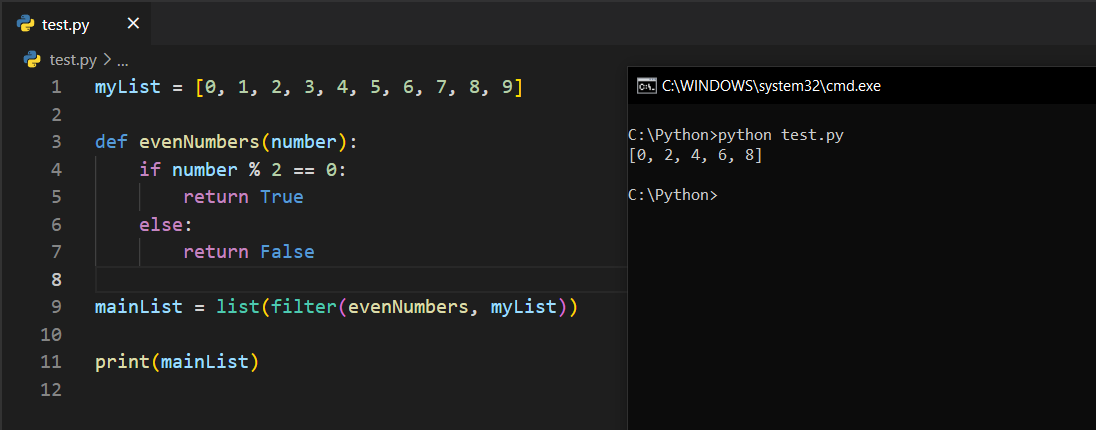Click line number 3 in the gutter
Screen dimensions: 1096x430
[56, 141]
